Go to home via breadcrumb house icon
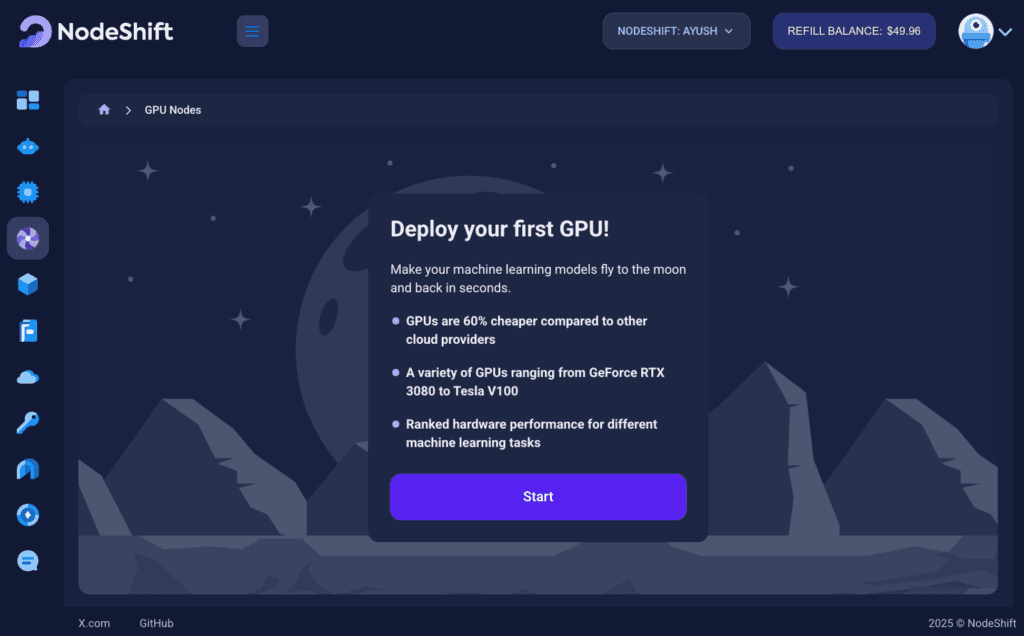The height and width of the screenshot is (636, 1024). (104, 110)
